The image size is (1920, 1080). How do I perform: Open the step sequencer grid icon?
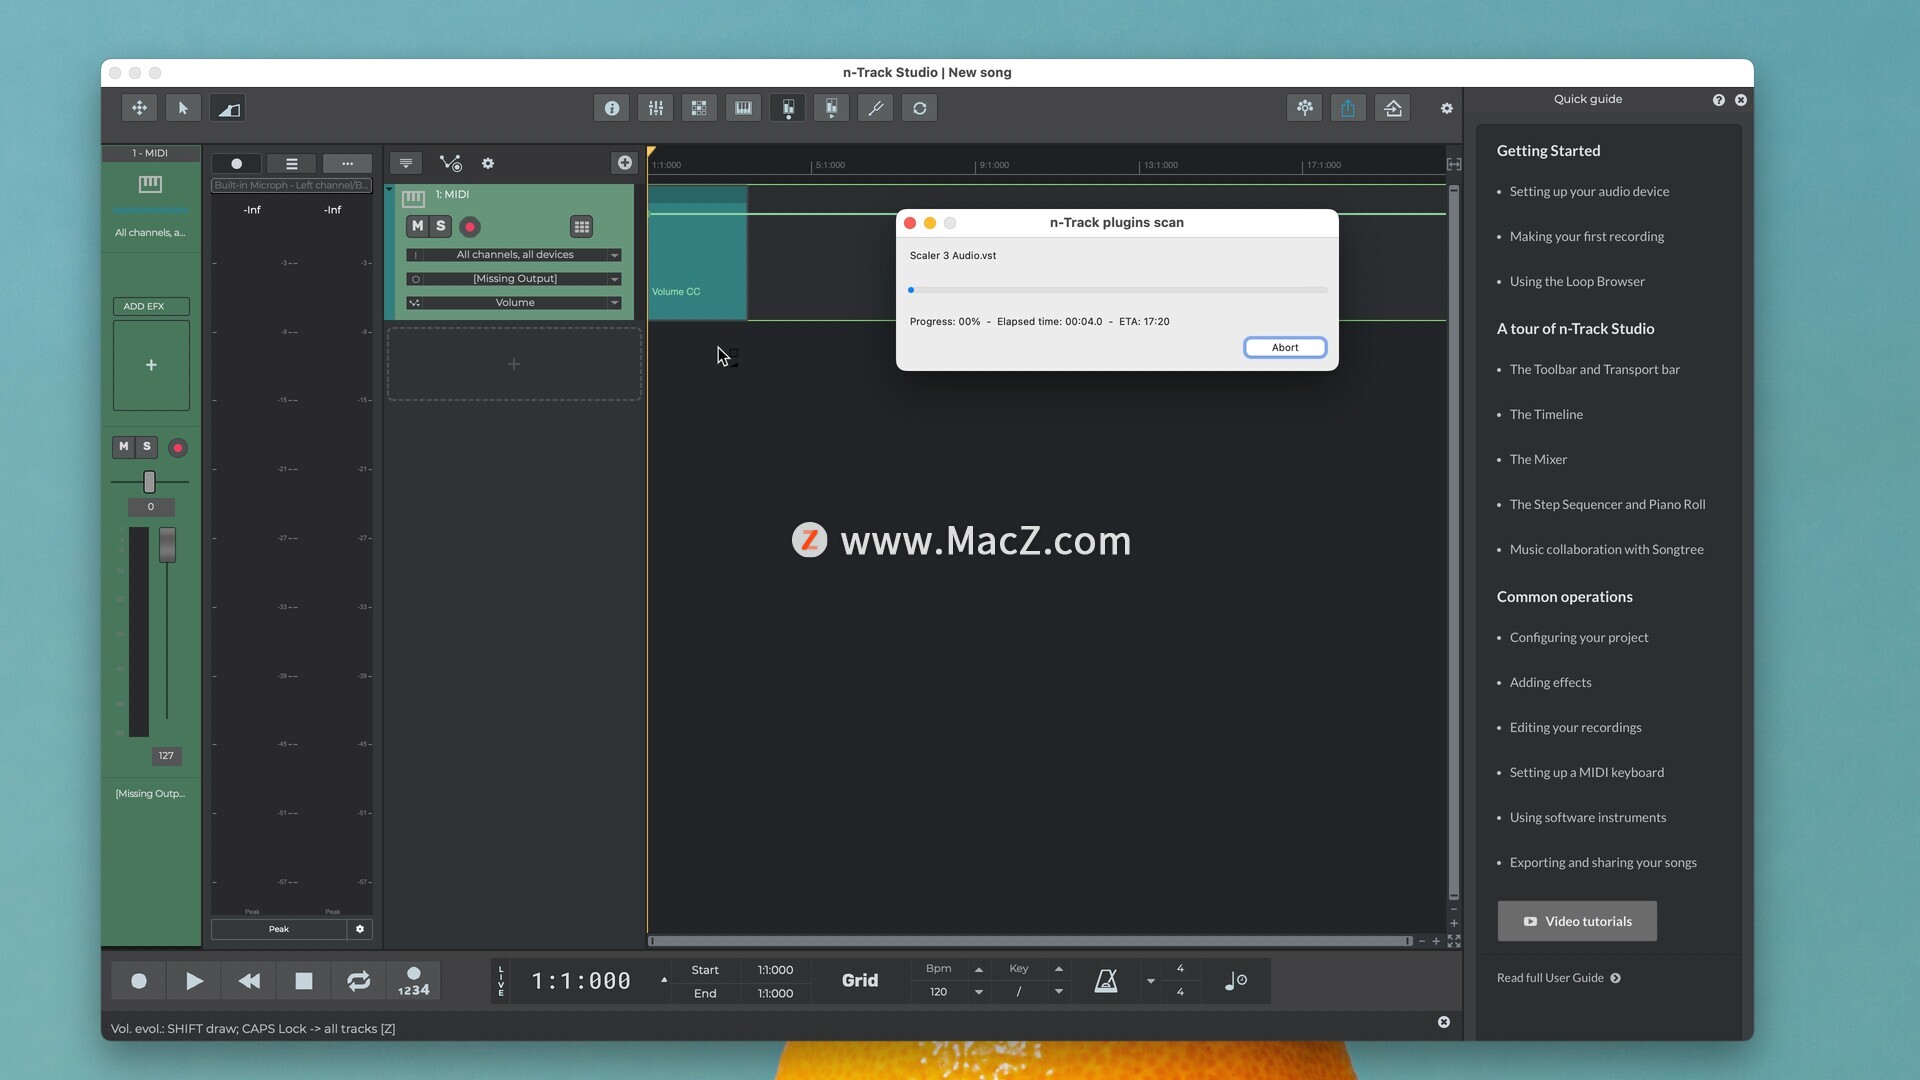[x=699, y=108]
